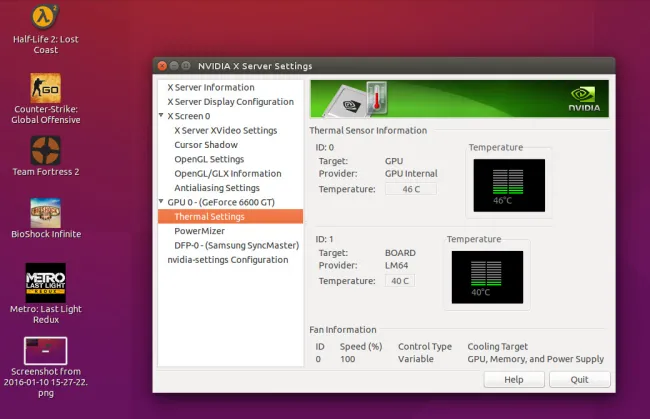Image resolution: width=650 pixels, height=419 pixels.
Task: Click the NVIDIA logo in the banner
Action: (584, 99)
